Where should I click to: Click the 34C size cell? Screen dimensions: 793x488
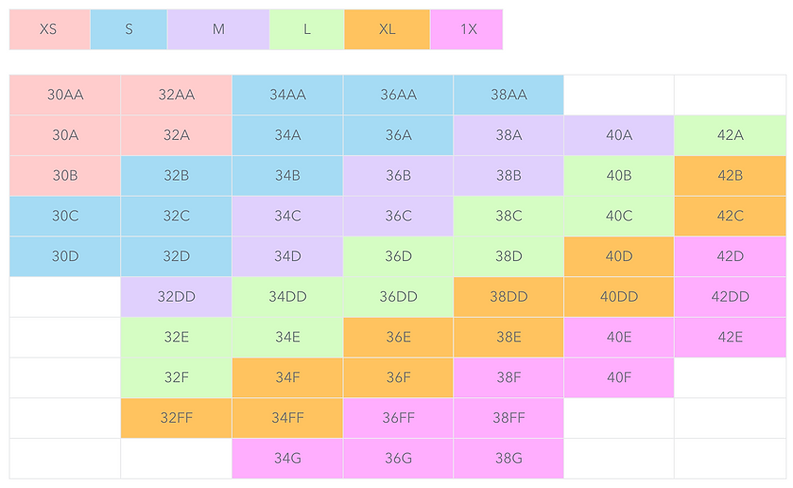287,216
